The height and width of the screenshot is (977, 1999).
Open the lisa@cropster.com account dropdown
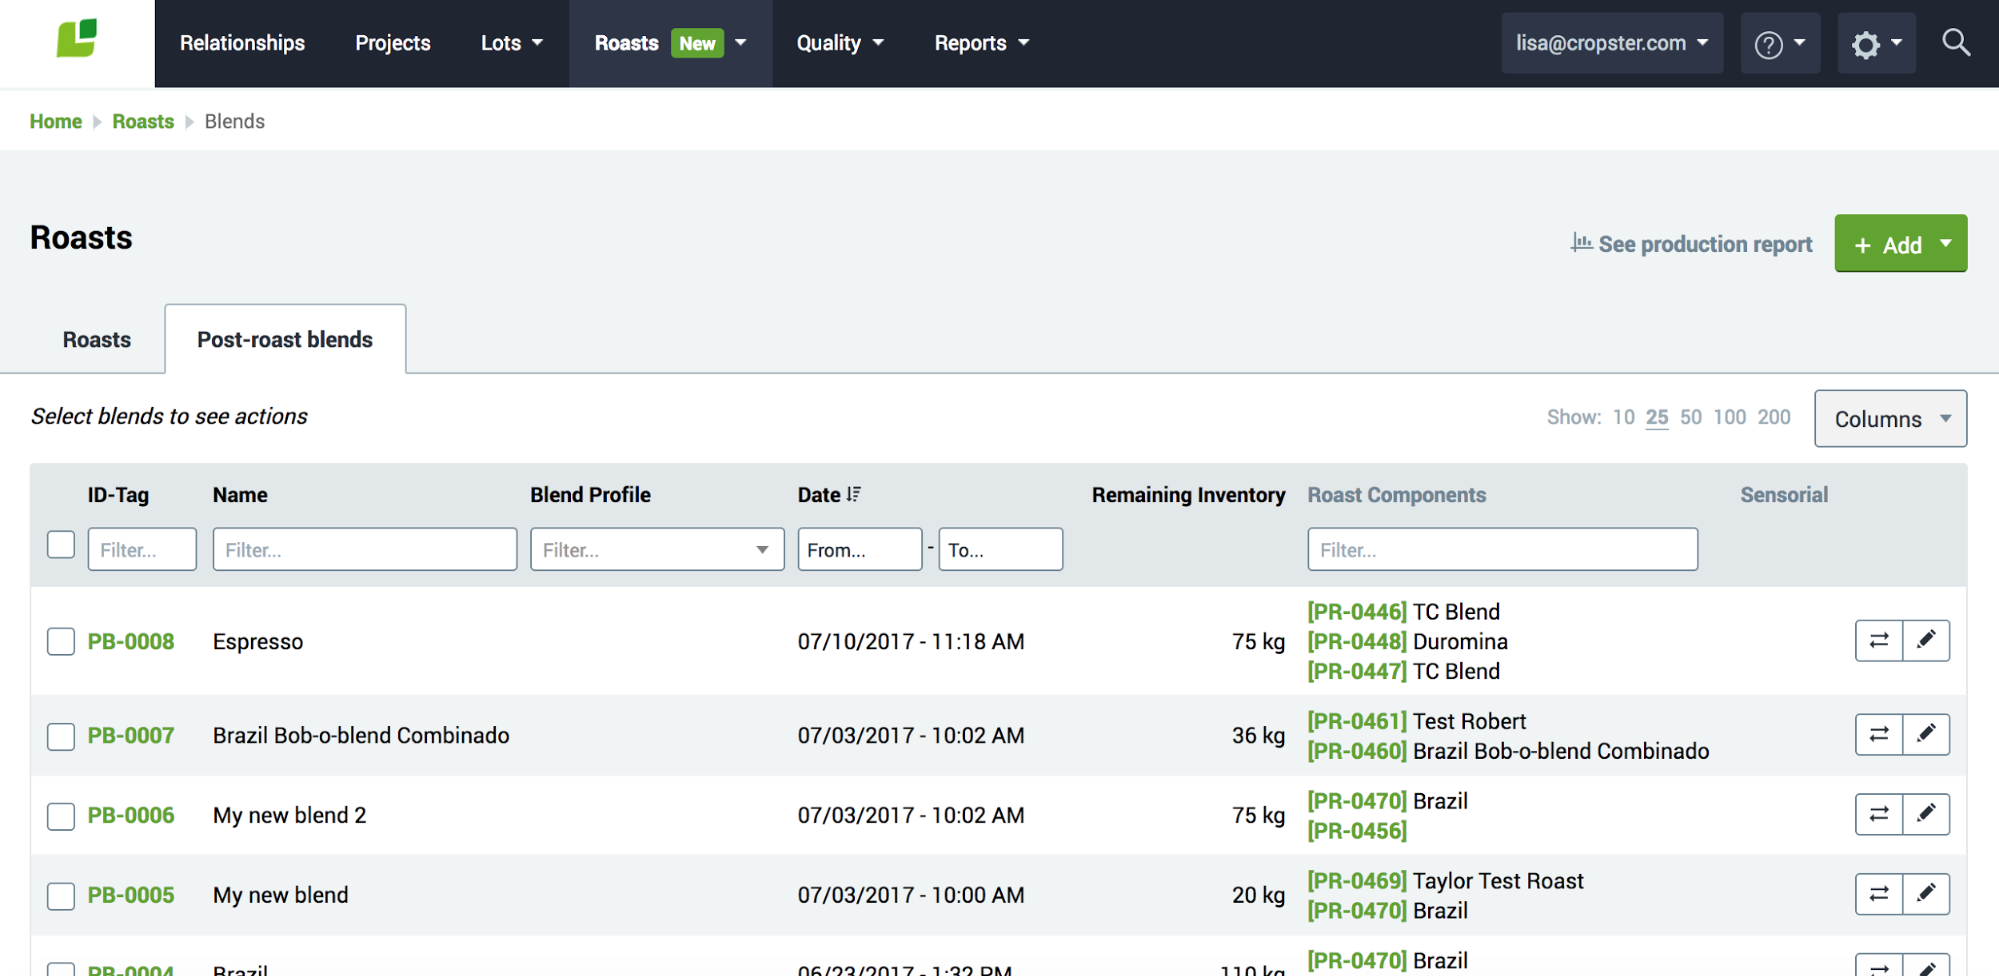pyautogui.click(x=1612, y=44)
